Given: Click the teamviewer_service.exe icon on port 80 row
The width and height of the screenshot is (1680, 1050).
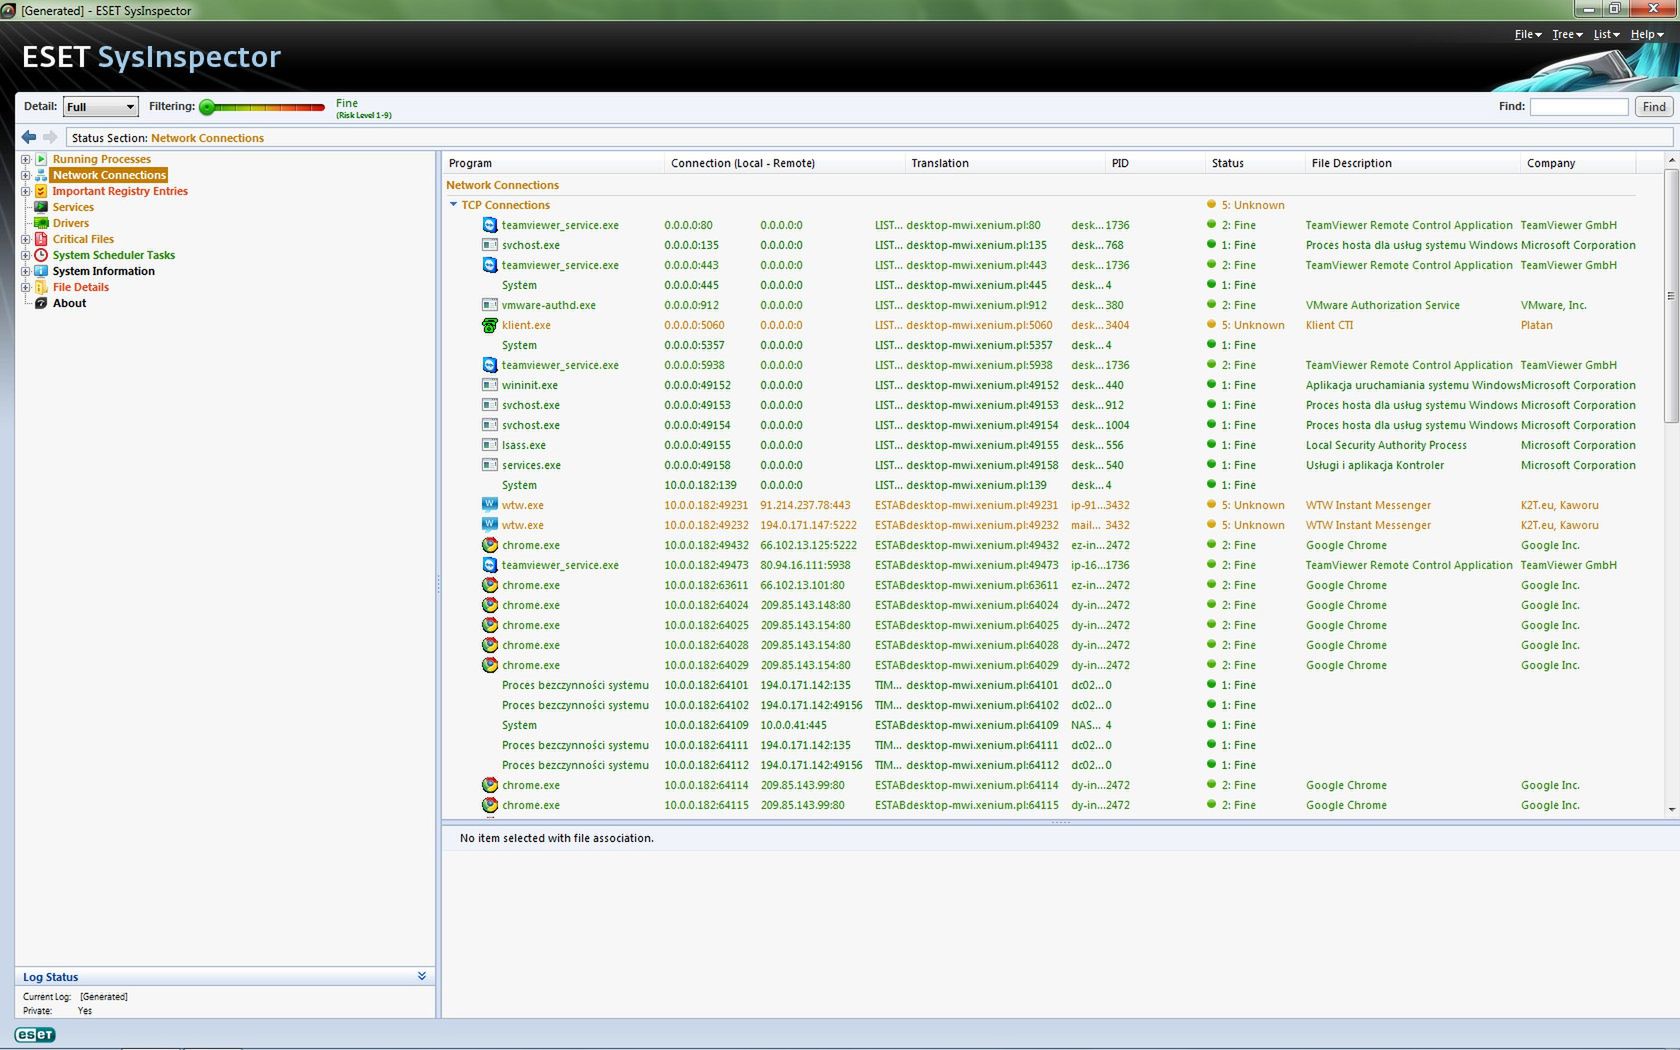Looking at the screenshot, I should (x=490, y=225).
